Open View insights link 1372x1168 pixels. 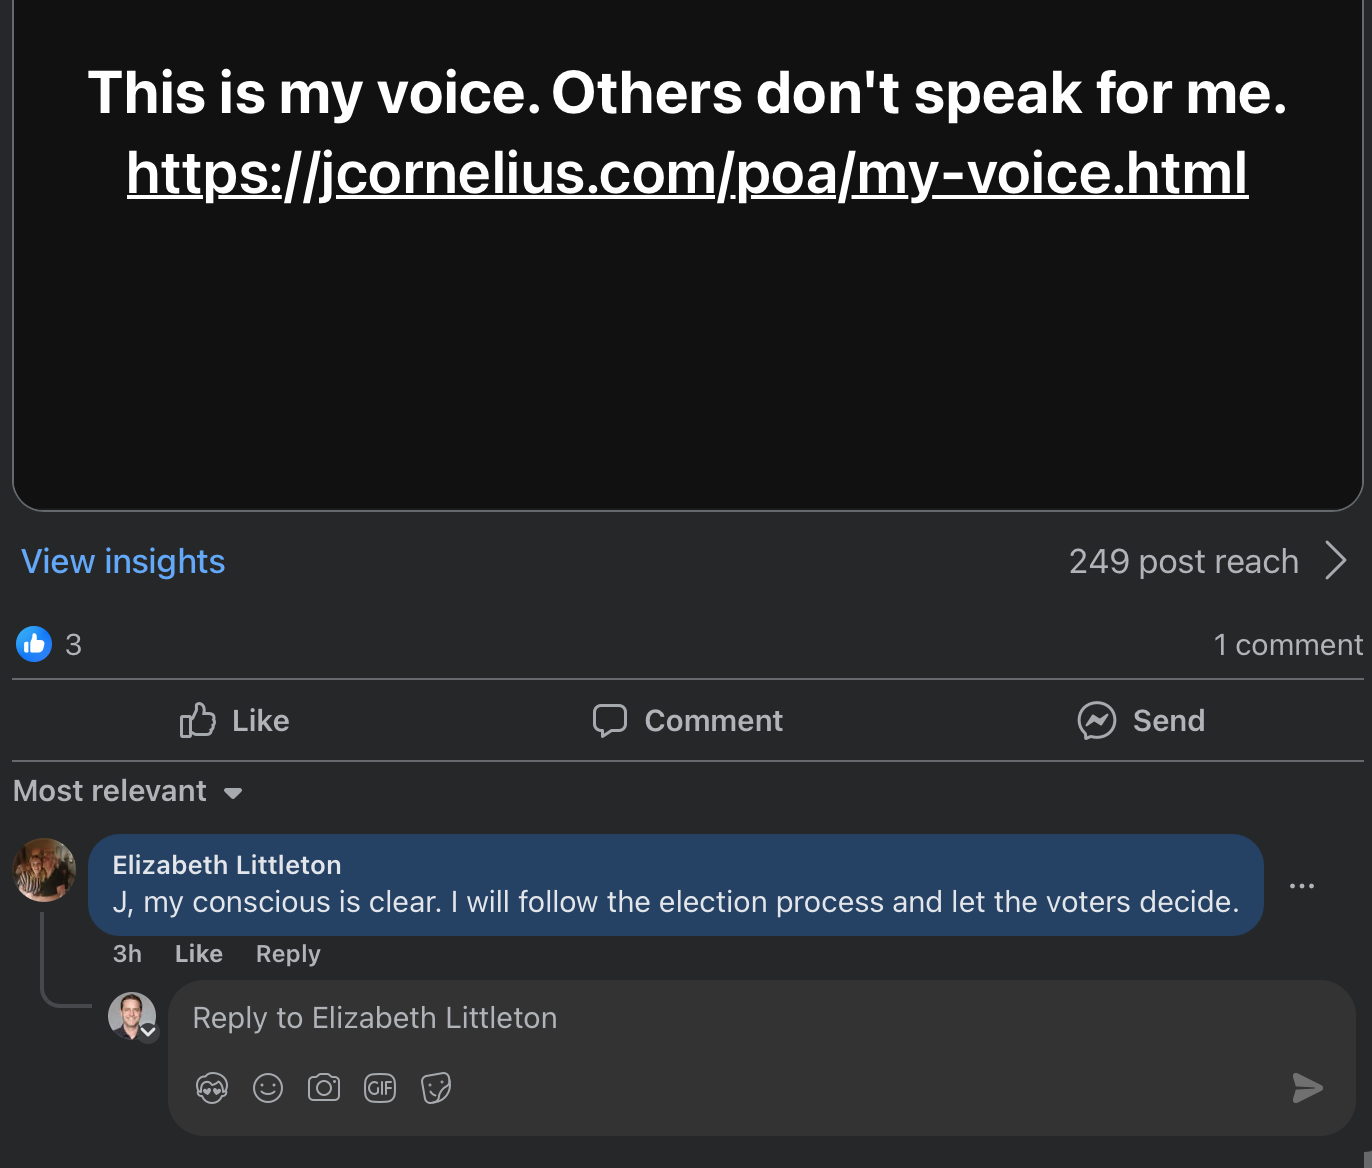coord(123,561)
